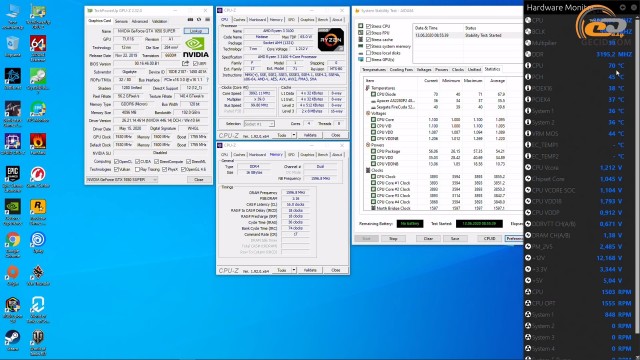The height and width of the screenshot is (360, 640).
Task: Click Close button in GPU-Z window
Action: click(198, 180)
